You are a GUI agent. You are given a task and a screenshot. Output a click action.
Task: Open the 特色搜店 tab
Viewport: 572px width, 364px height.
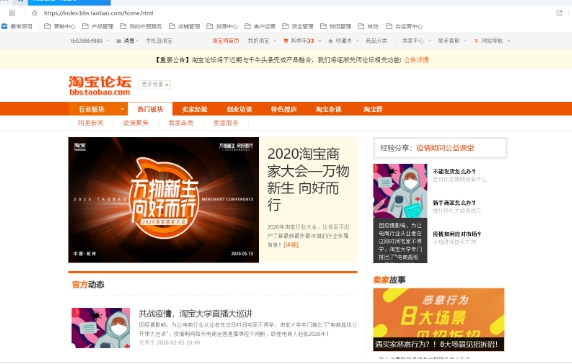[x=283, y=109]
